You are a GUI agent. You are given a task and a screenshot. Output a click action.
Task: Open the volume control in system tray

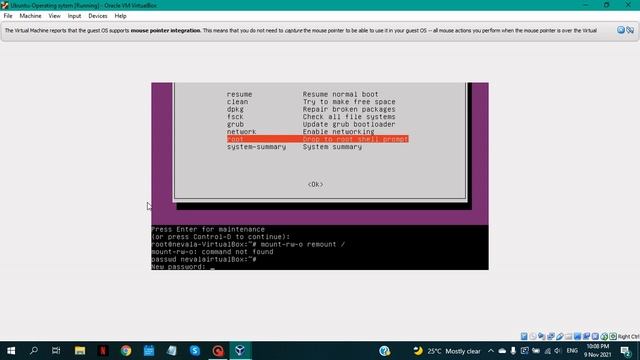point(558,351)
